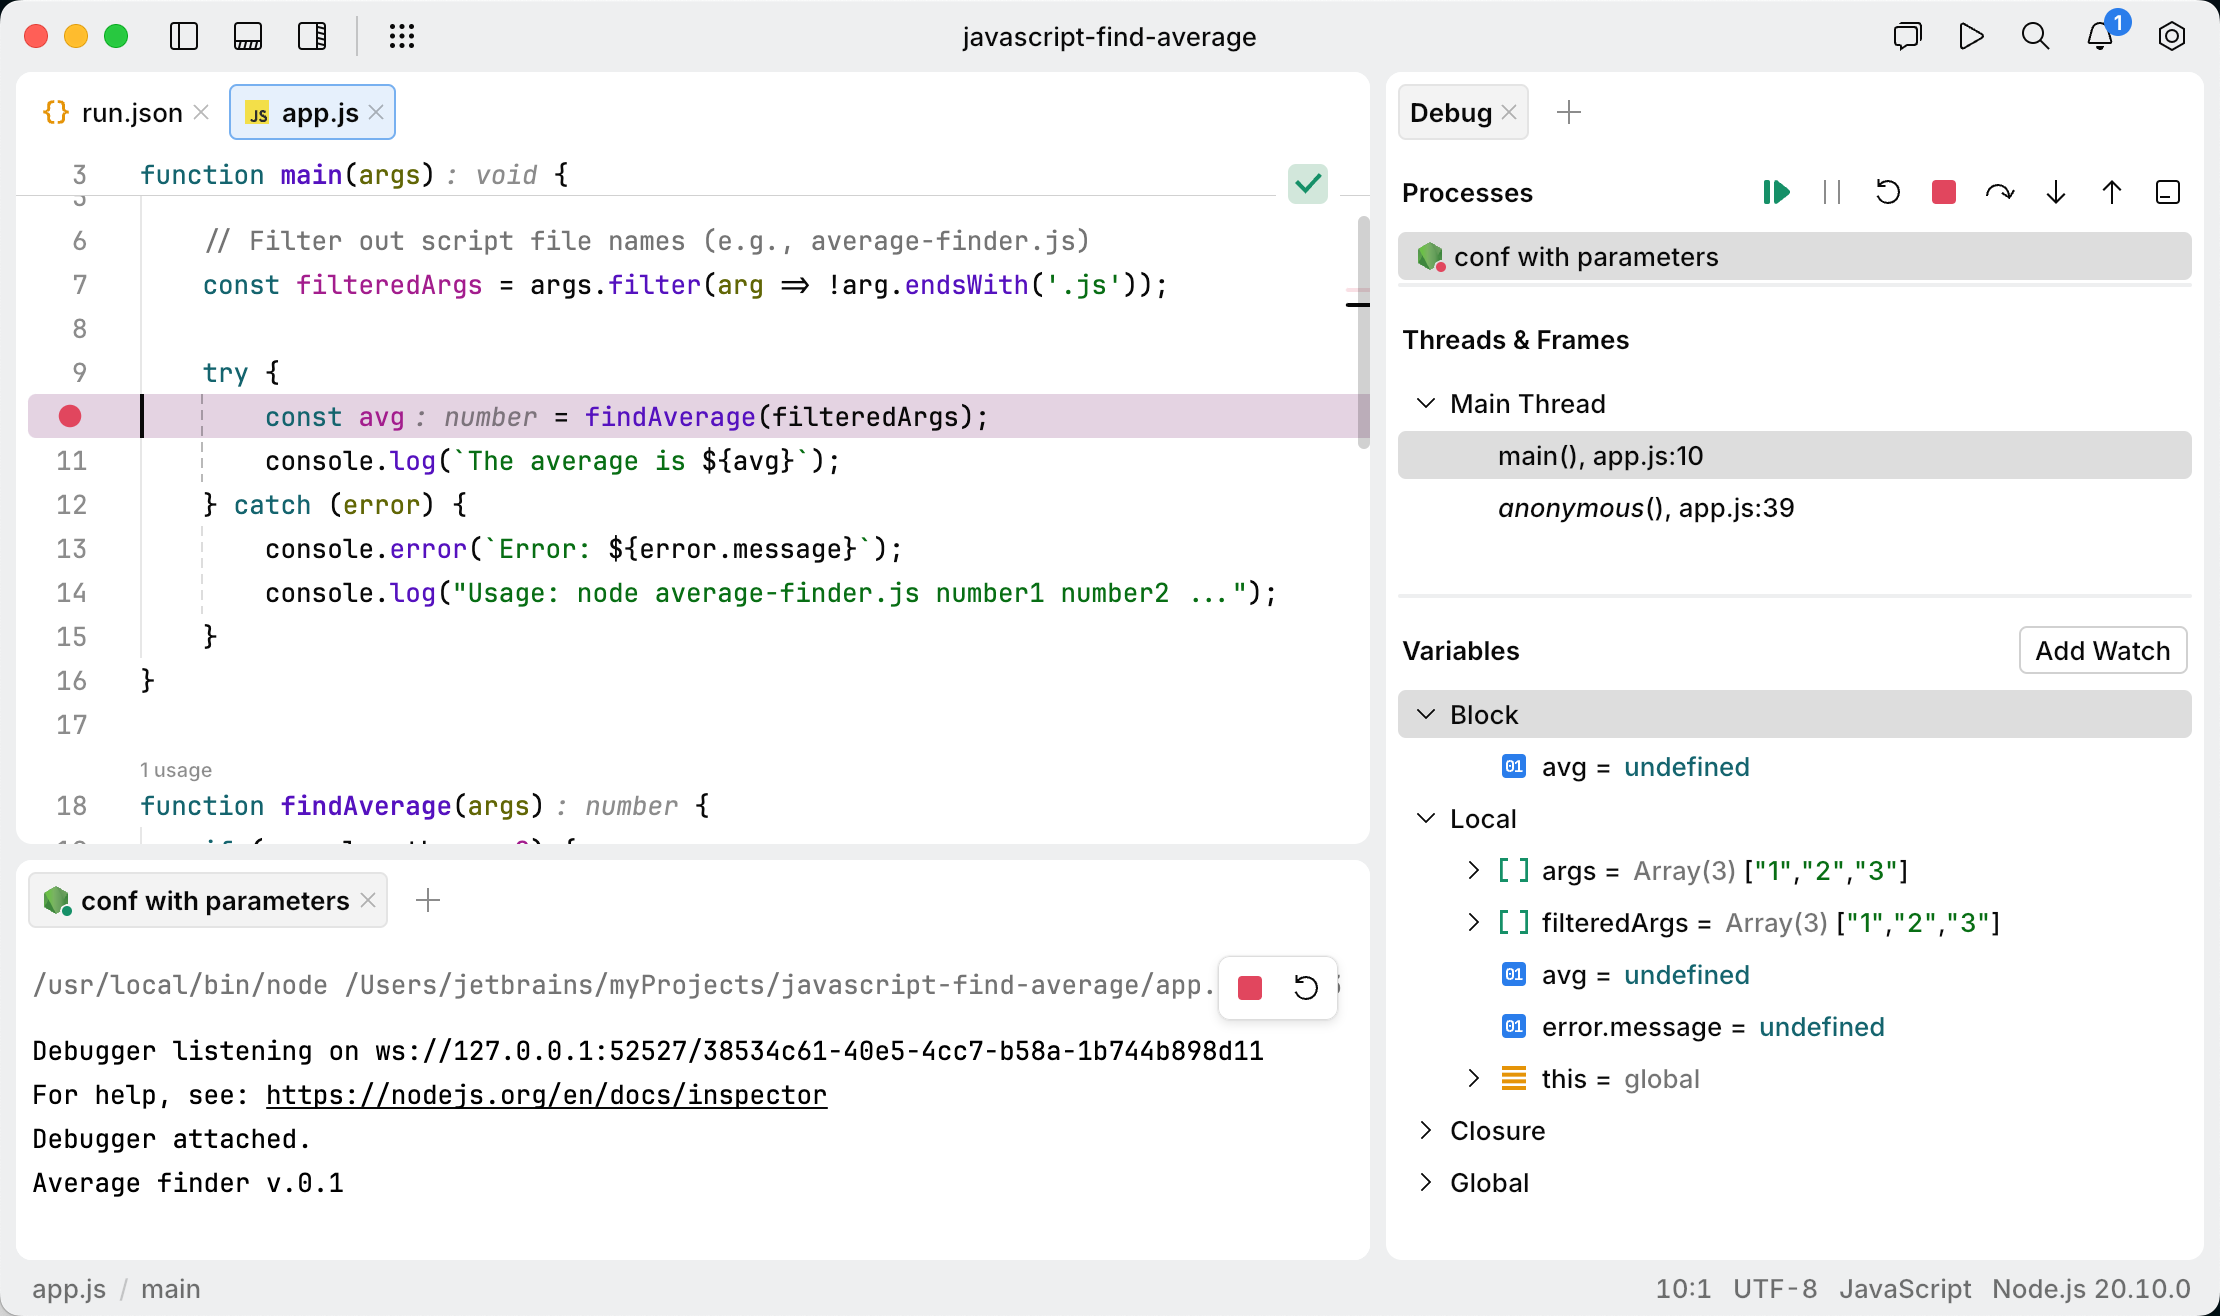The height and width of the screenshot is (1316, 2220).
Task: Expand the filteredArgs array variable
Action: 1472,922
